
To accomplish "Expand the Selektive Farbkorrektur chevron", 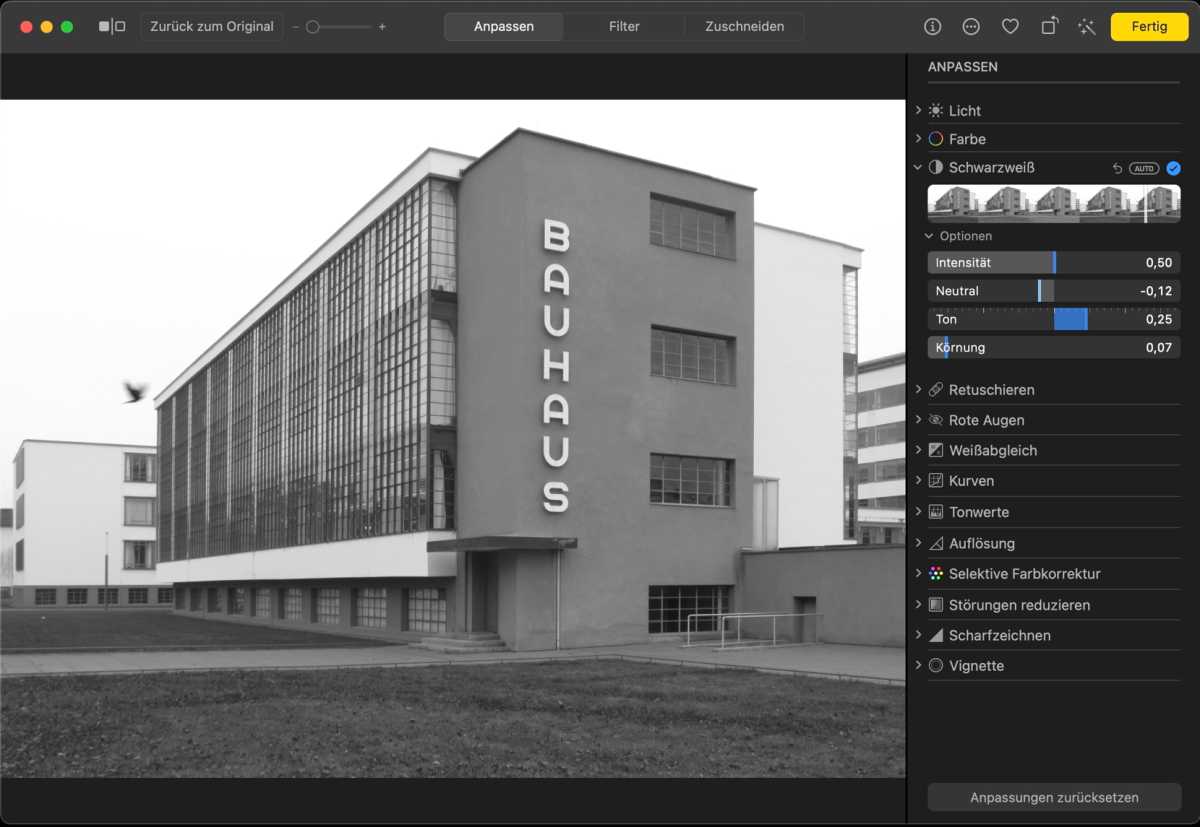I will (918, 574).
